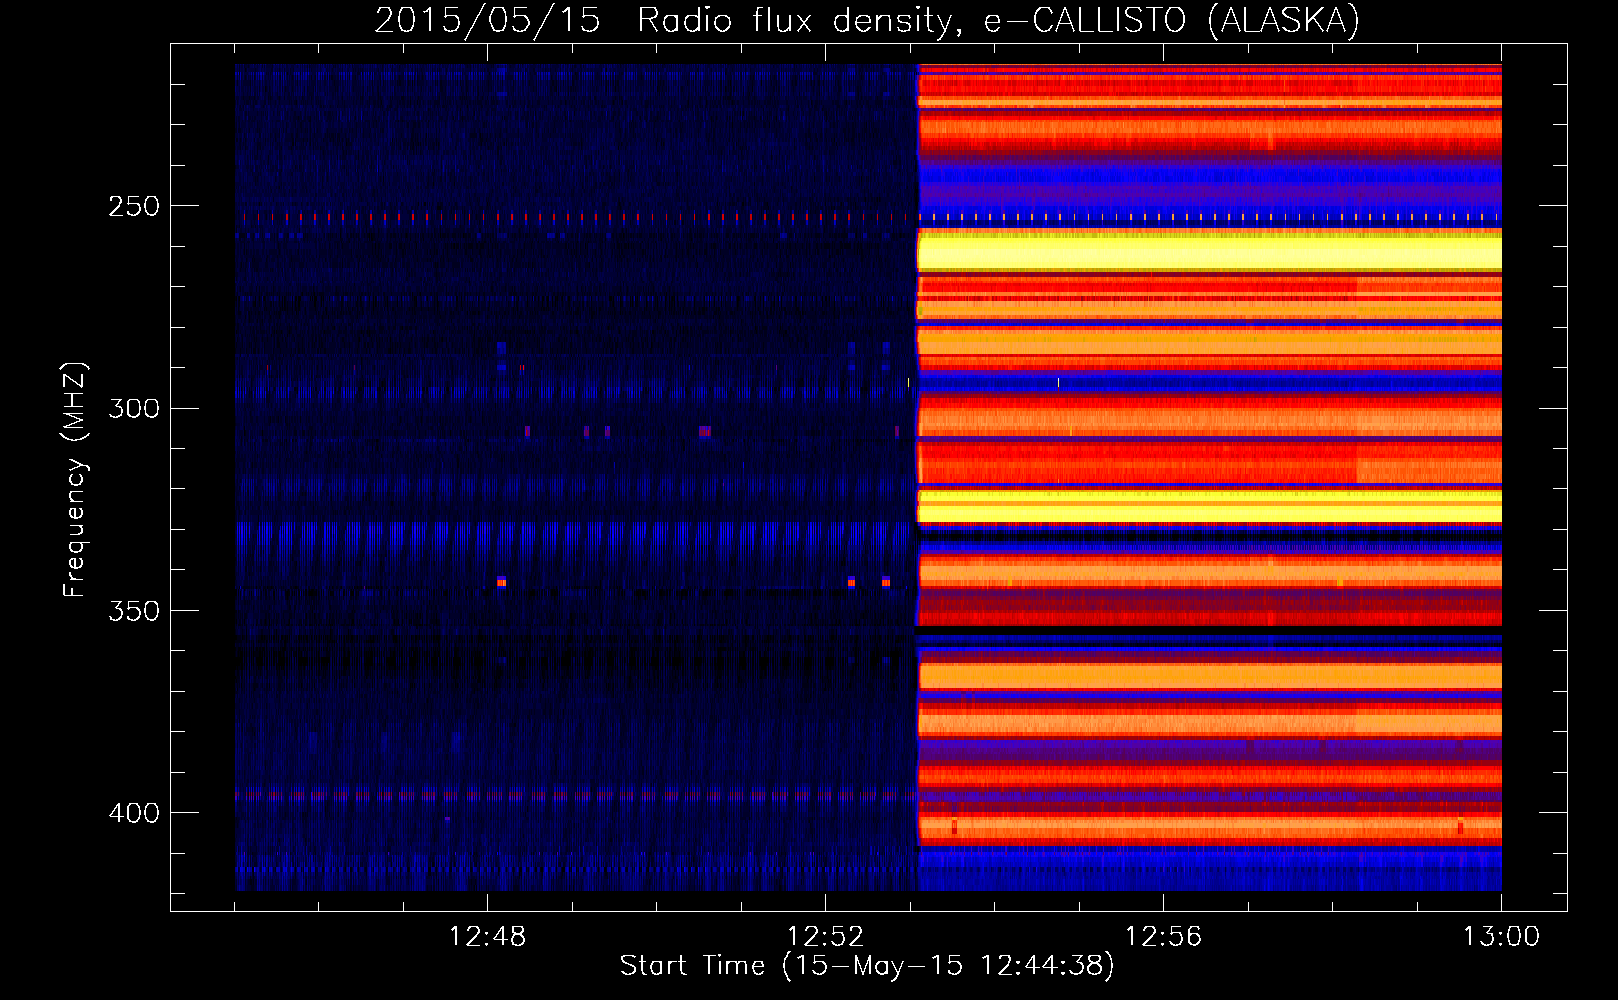Click the "Start Time (15-May-15 12:44:38)" axis label

point(867,966)
